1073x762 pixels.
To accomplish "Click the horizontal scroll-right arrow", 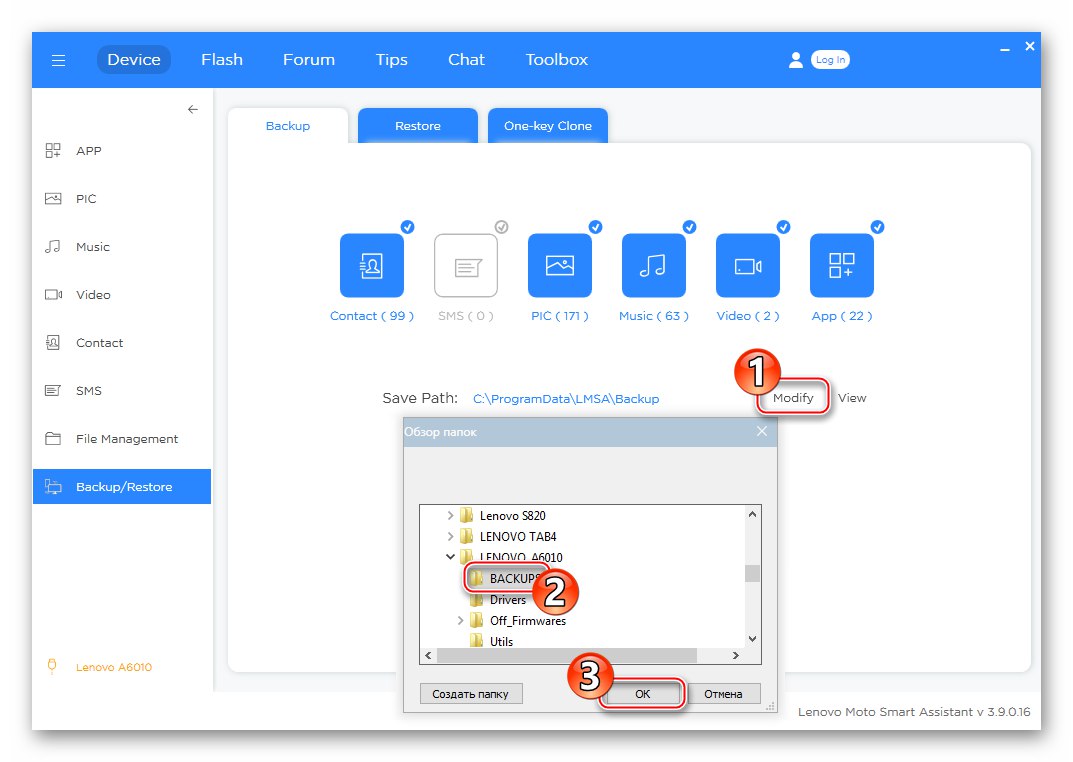I will 736,655.
